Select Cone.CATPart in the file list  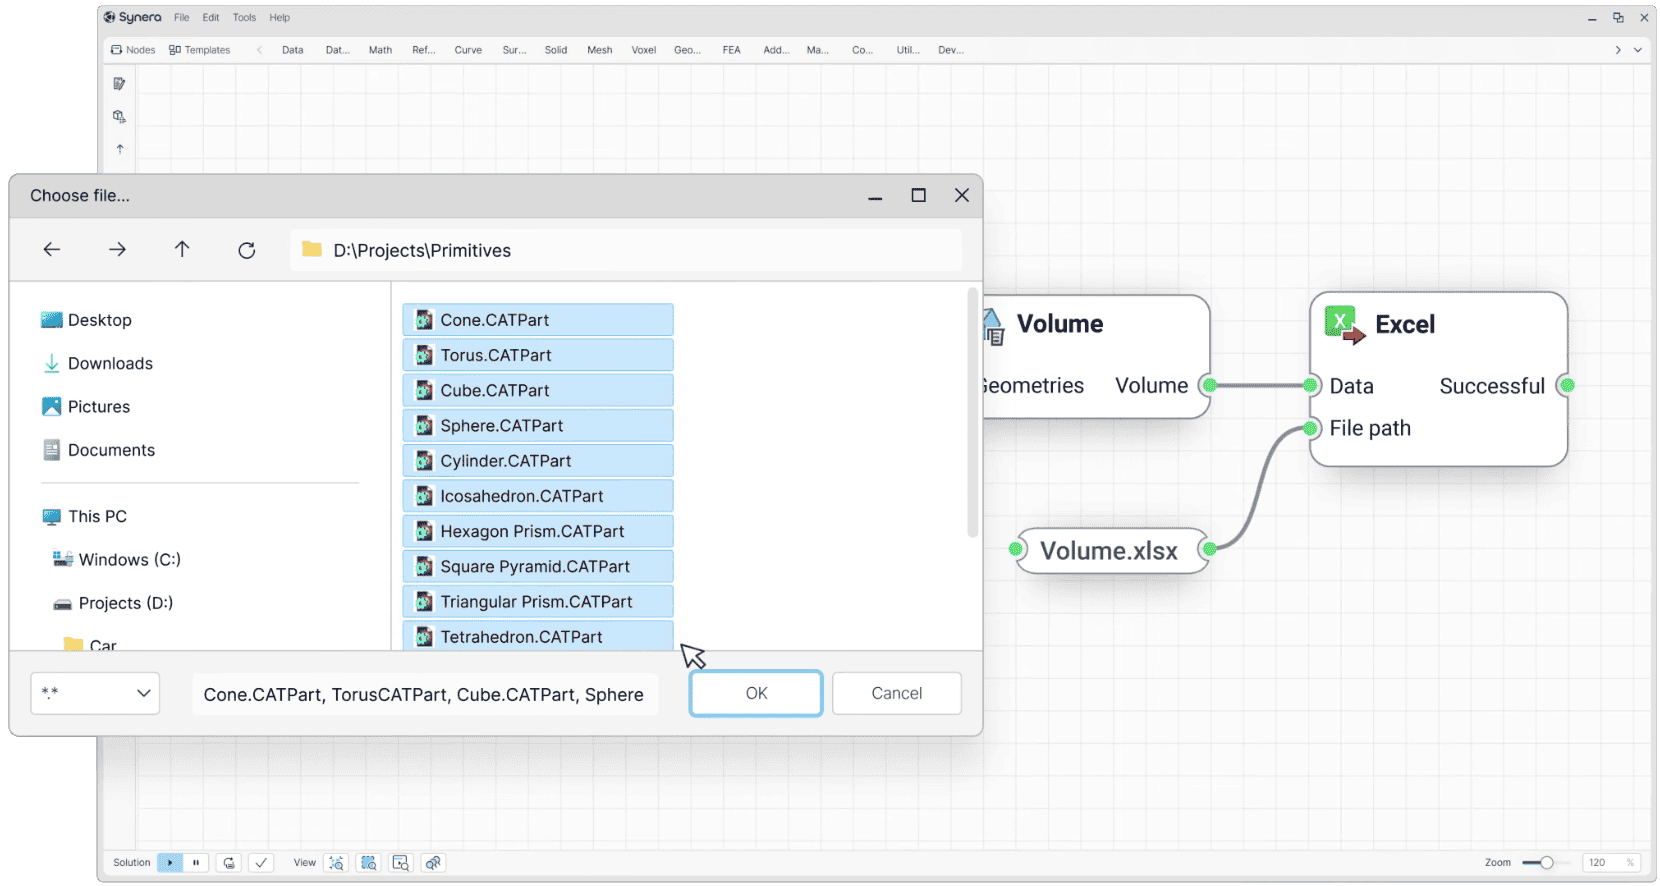[x=538, y=320]
